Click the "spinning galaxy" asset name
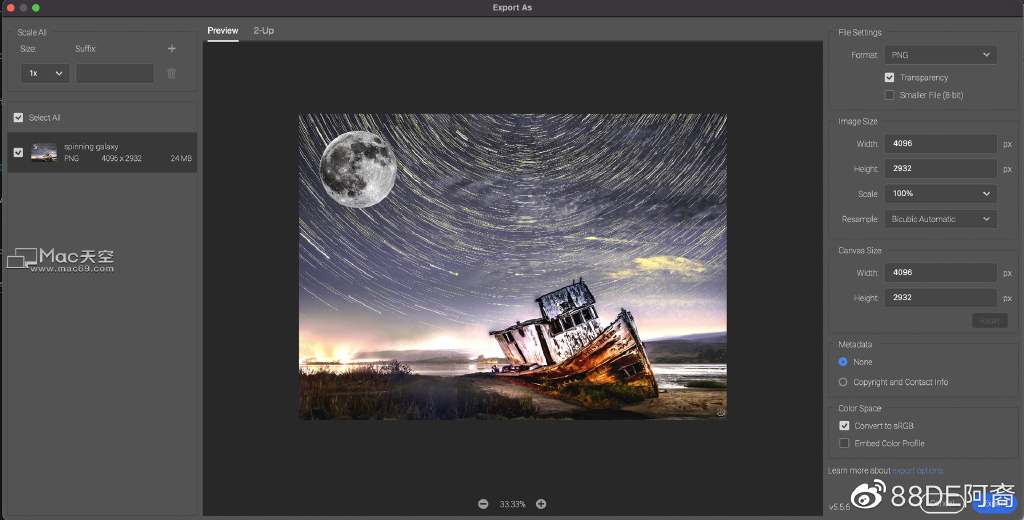The image size is (1024, 520). [91, 146]
